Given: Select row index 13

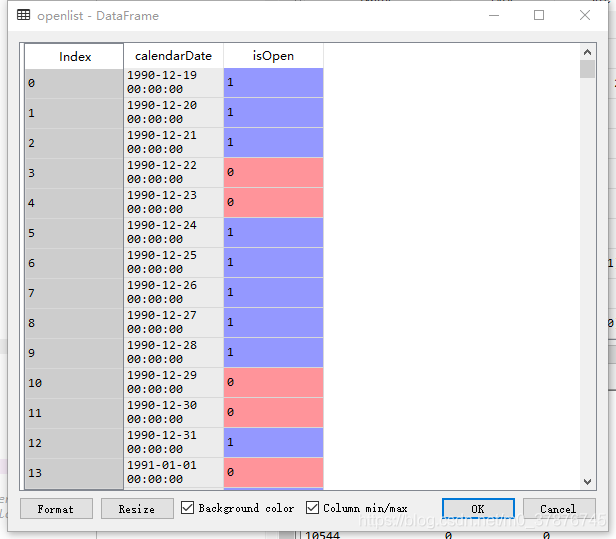Looking at the screenshot, I should click(x=74, y=473).
